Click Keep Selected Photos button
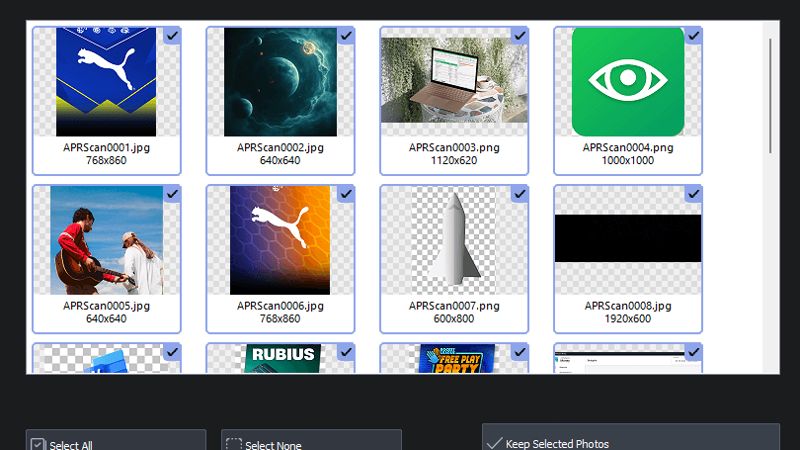This screenshot has height=450, width=800. 631,437
